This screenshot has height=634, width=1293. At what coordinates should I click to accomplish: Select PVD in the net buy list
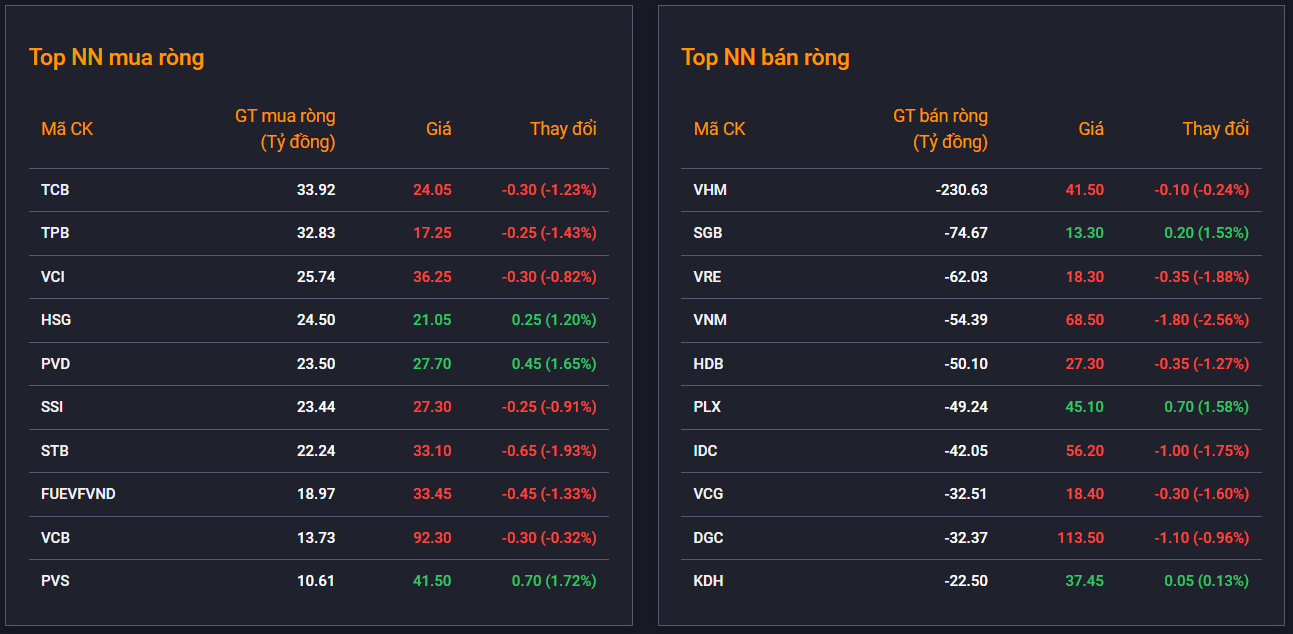[55, 364]
